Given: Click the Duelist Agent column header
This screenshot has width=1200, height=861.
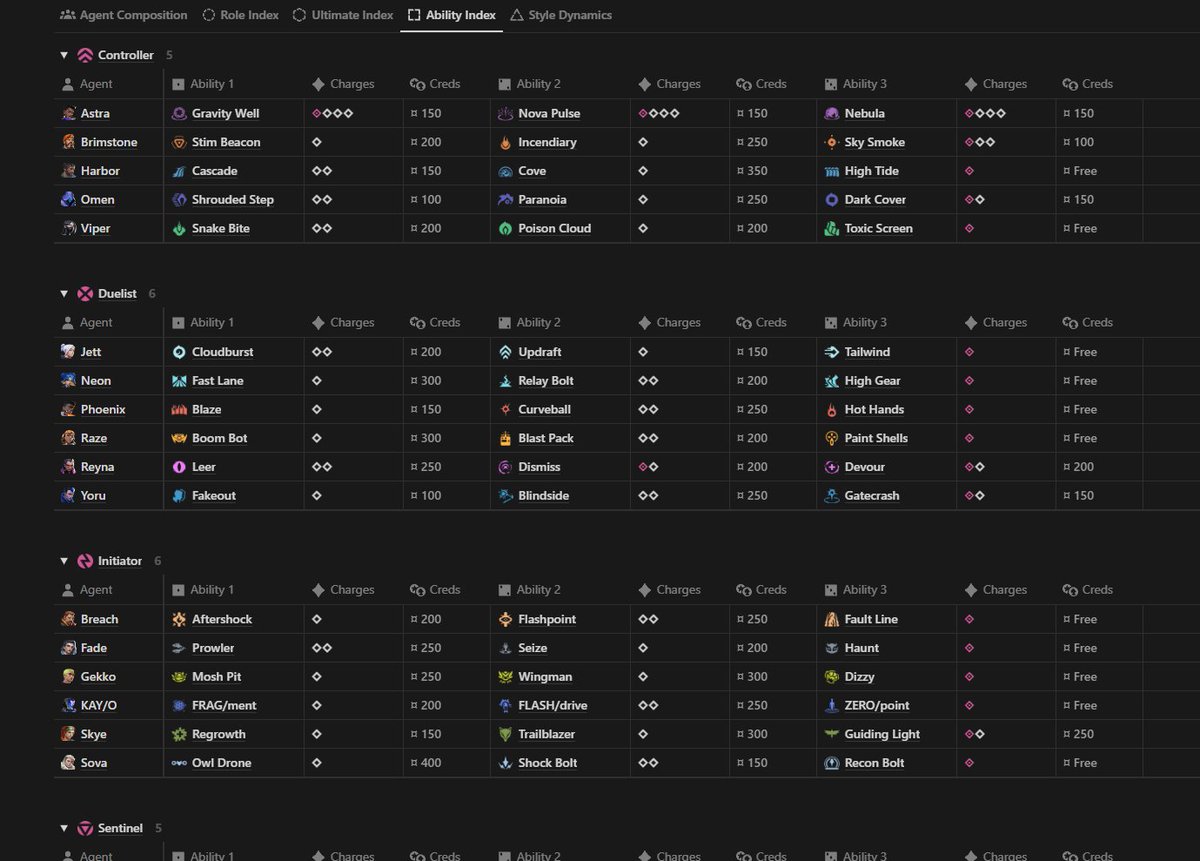Looking at the screenshot, I should pyautogui.click(x=109, y=323).
